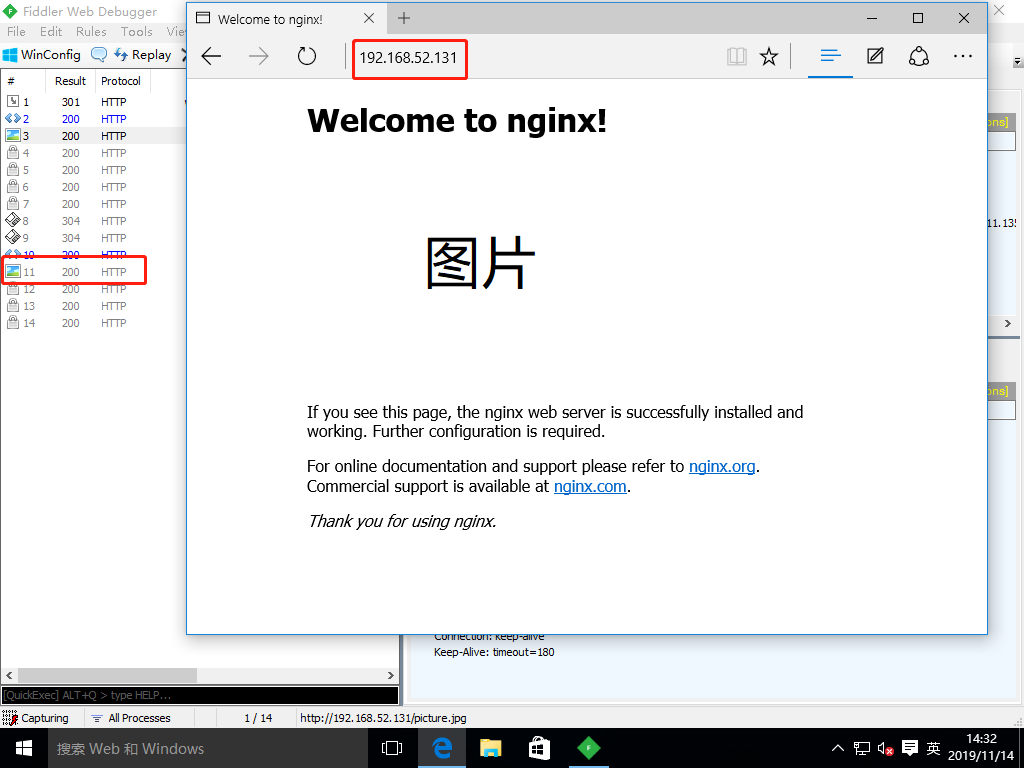Open Fiddler Tools menu
Screen dimensions: 1024x768
point(136,31)
